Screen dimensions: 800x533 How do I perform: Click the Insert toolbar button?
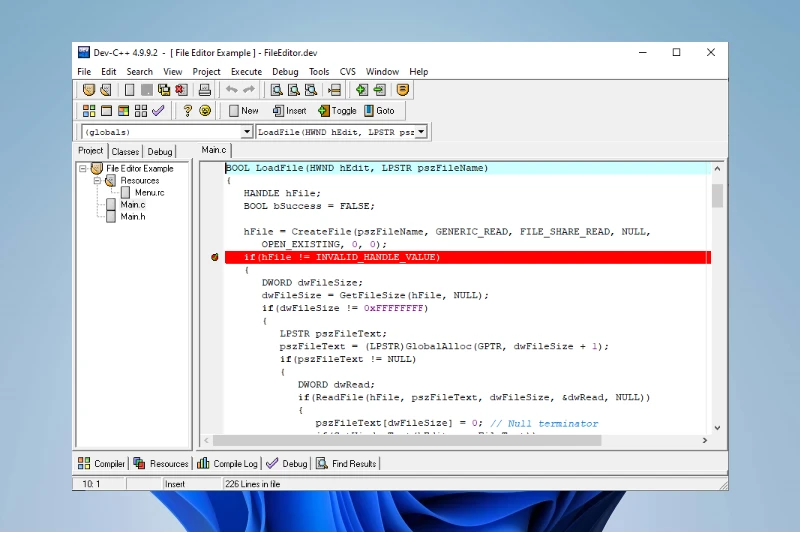tap(289, 111)
